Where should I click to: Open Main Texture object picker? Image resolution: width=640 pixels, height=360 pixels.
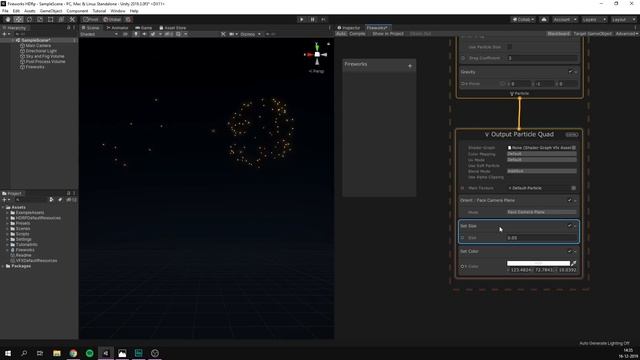[573, 188]
